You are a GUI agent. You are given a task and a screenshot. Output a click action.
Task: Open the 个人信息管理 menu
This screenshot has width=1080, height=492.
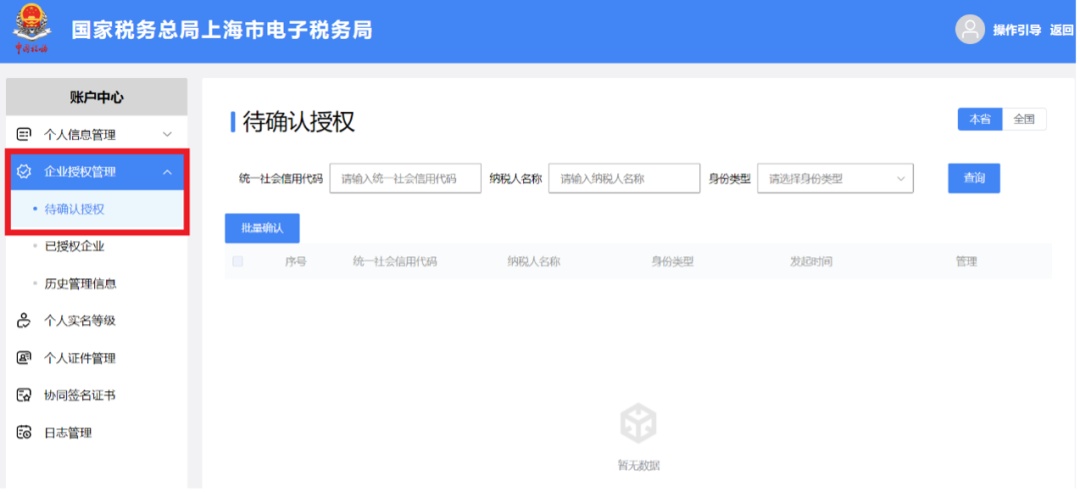[96, 134]
